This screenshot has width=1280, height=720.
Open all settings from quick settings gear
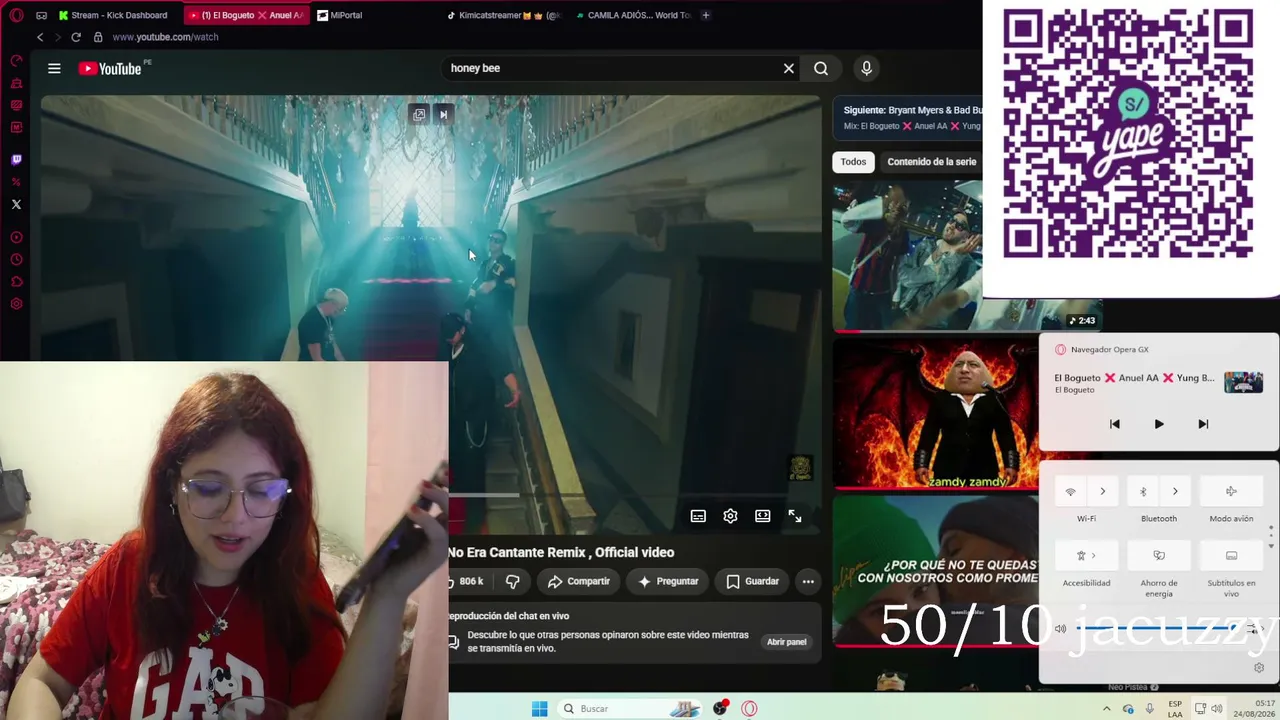tap(1259, 668)
